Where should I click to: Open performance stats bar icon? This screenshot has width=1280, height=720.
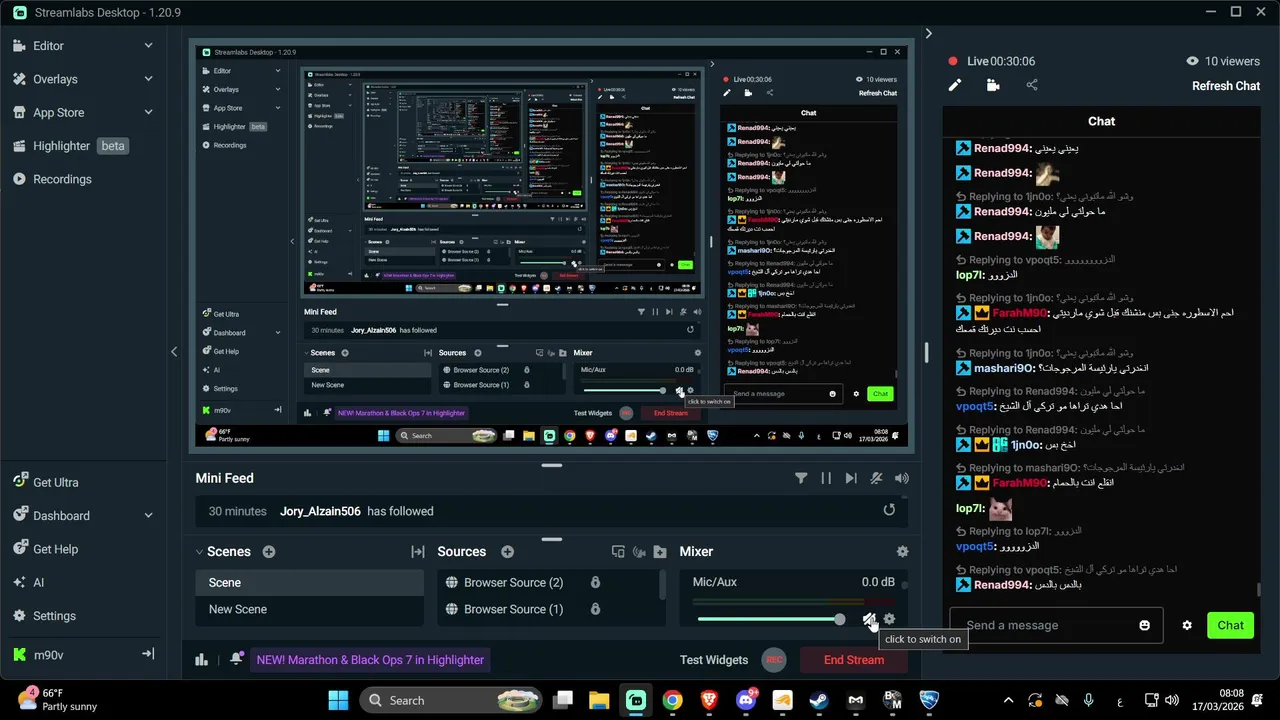click(x=201, y=659)
